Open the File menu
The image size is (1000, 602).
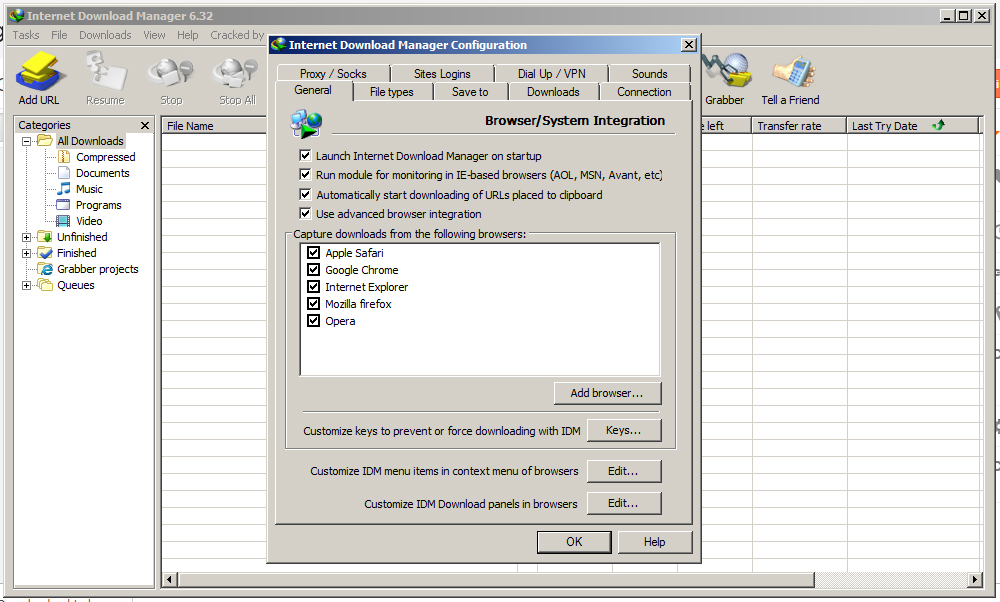click(x=59, y=35)
